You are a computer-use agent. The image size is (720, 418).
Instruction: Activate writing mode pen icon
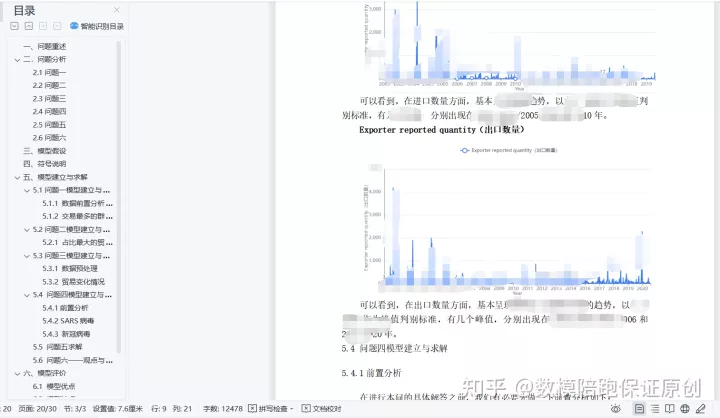[700, 409]
